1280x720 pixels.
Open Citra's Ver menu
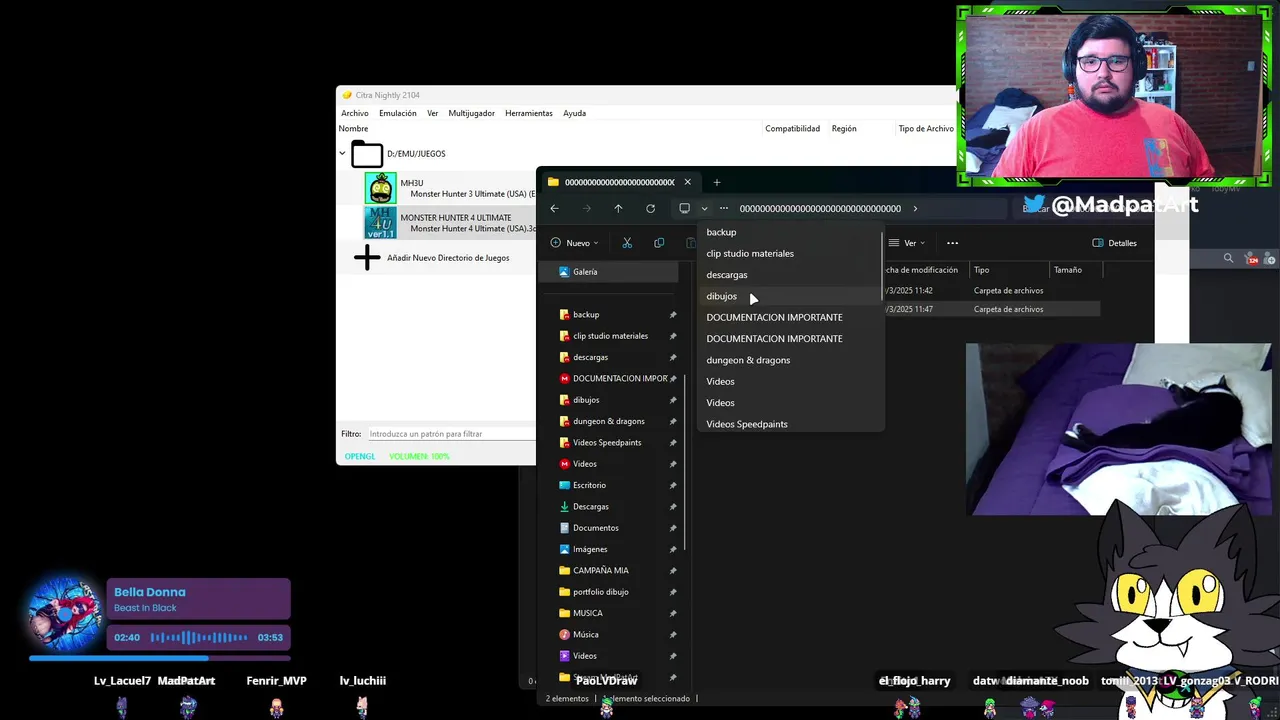[432, 113]
